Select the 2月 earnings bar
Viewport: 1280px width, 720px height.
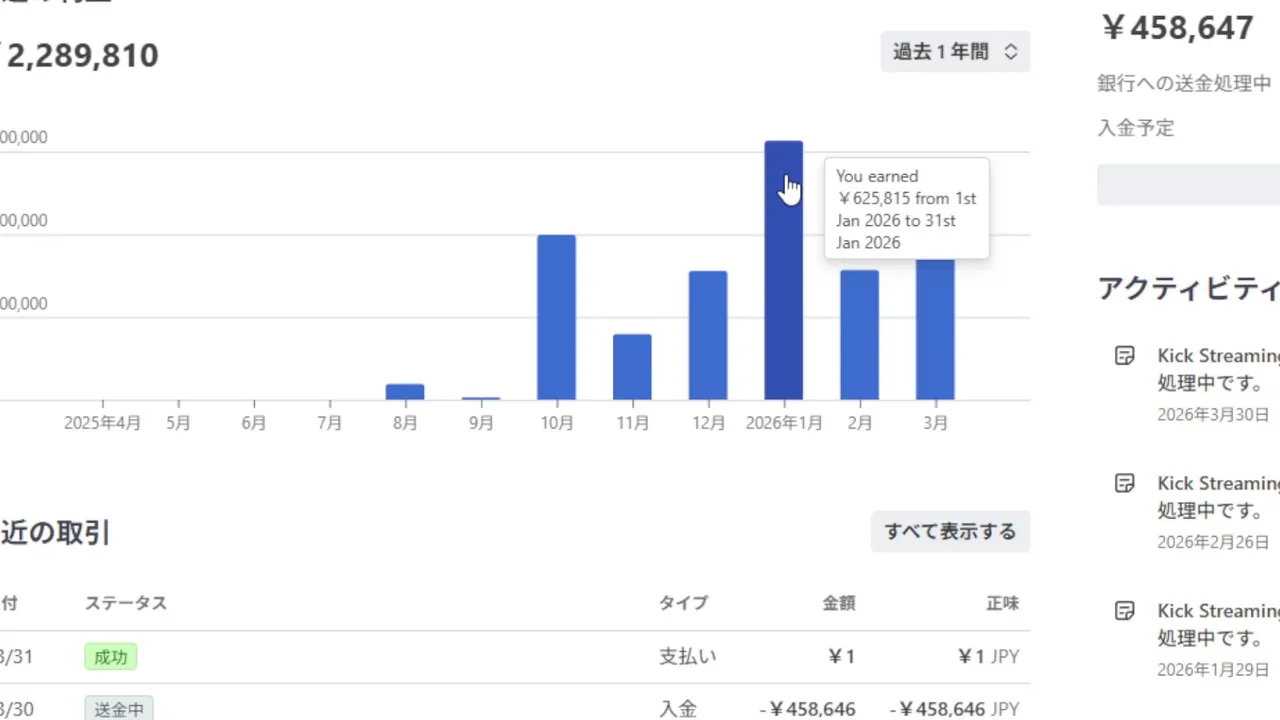(859, 335)
